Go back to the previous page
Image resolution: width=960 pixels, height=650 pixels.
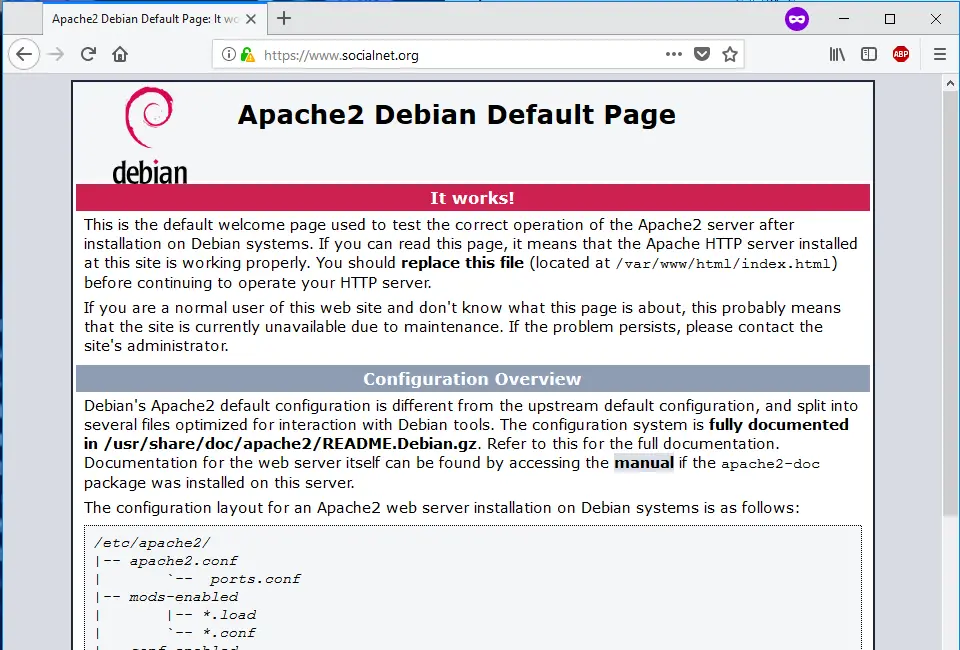(24, 54)
